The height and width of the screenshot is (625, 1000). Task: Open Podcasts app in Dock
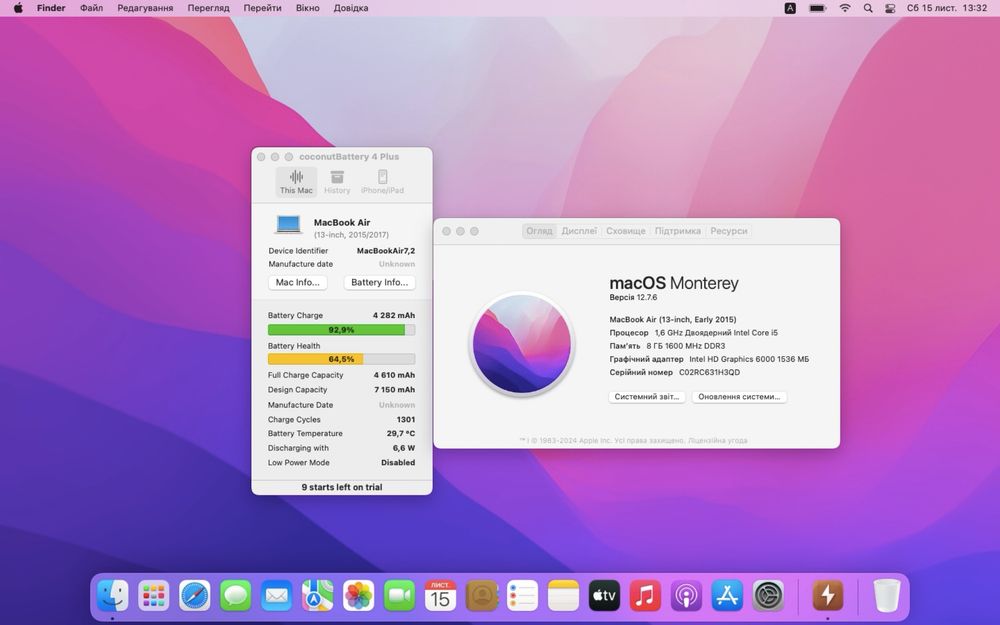(x=686, y=596)
